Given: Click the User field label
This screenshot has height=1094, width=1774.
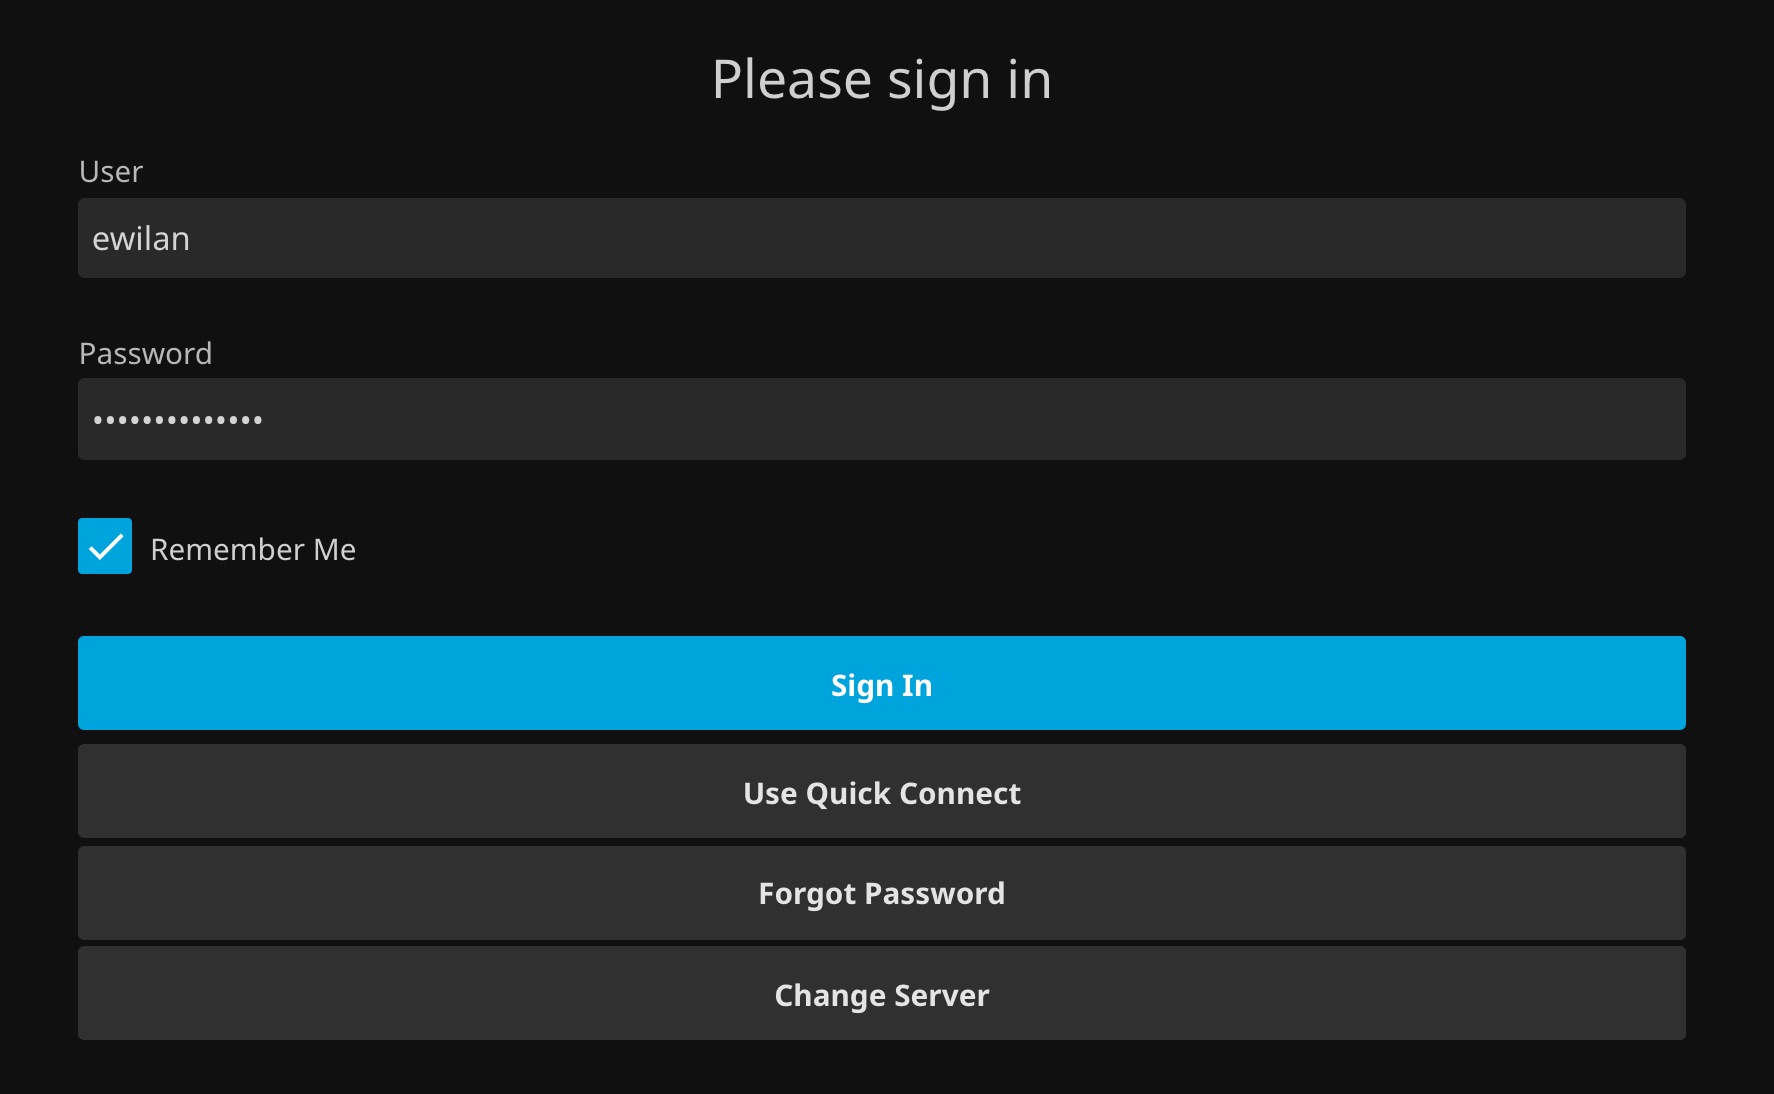Looking at the screenshot, I should tap(111, 172).
